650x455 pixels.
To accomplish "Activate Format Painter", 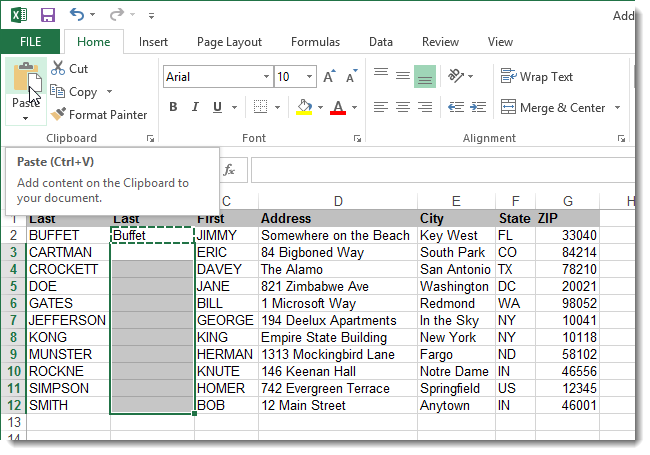I will [99, 114].
